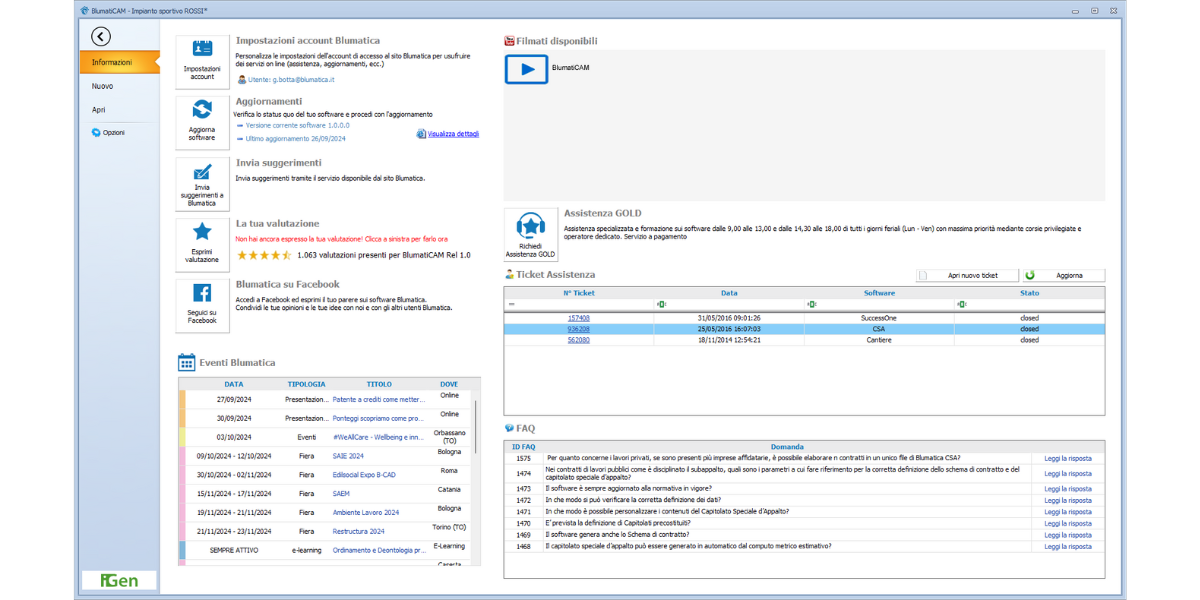Sort tickets by N° Ticket column header
Viewport: 1200px width, 600px height.
coord(579,293)
